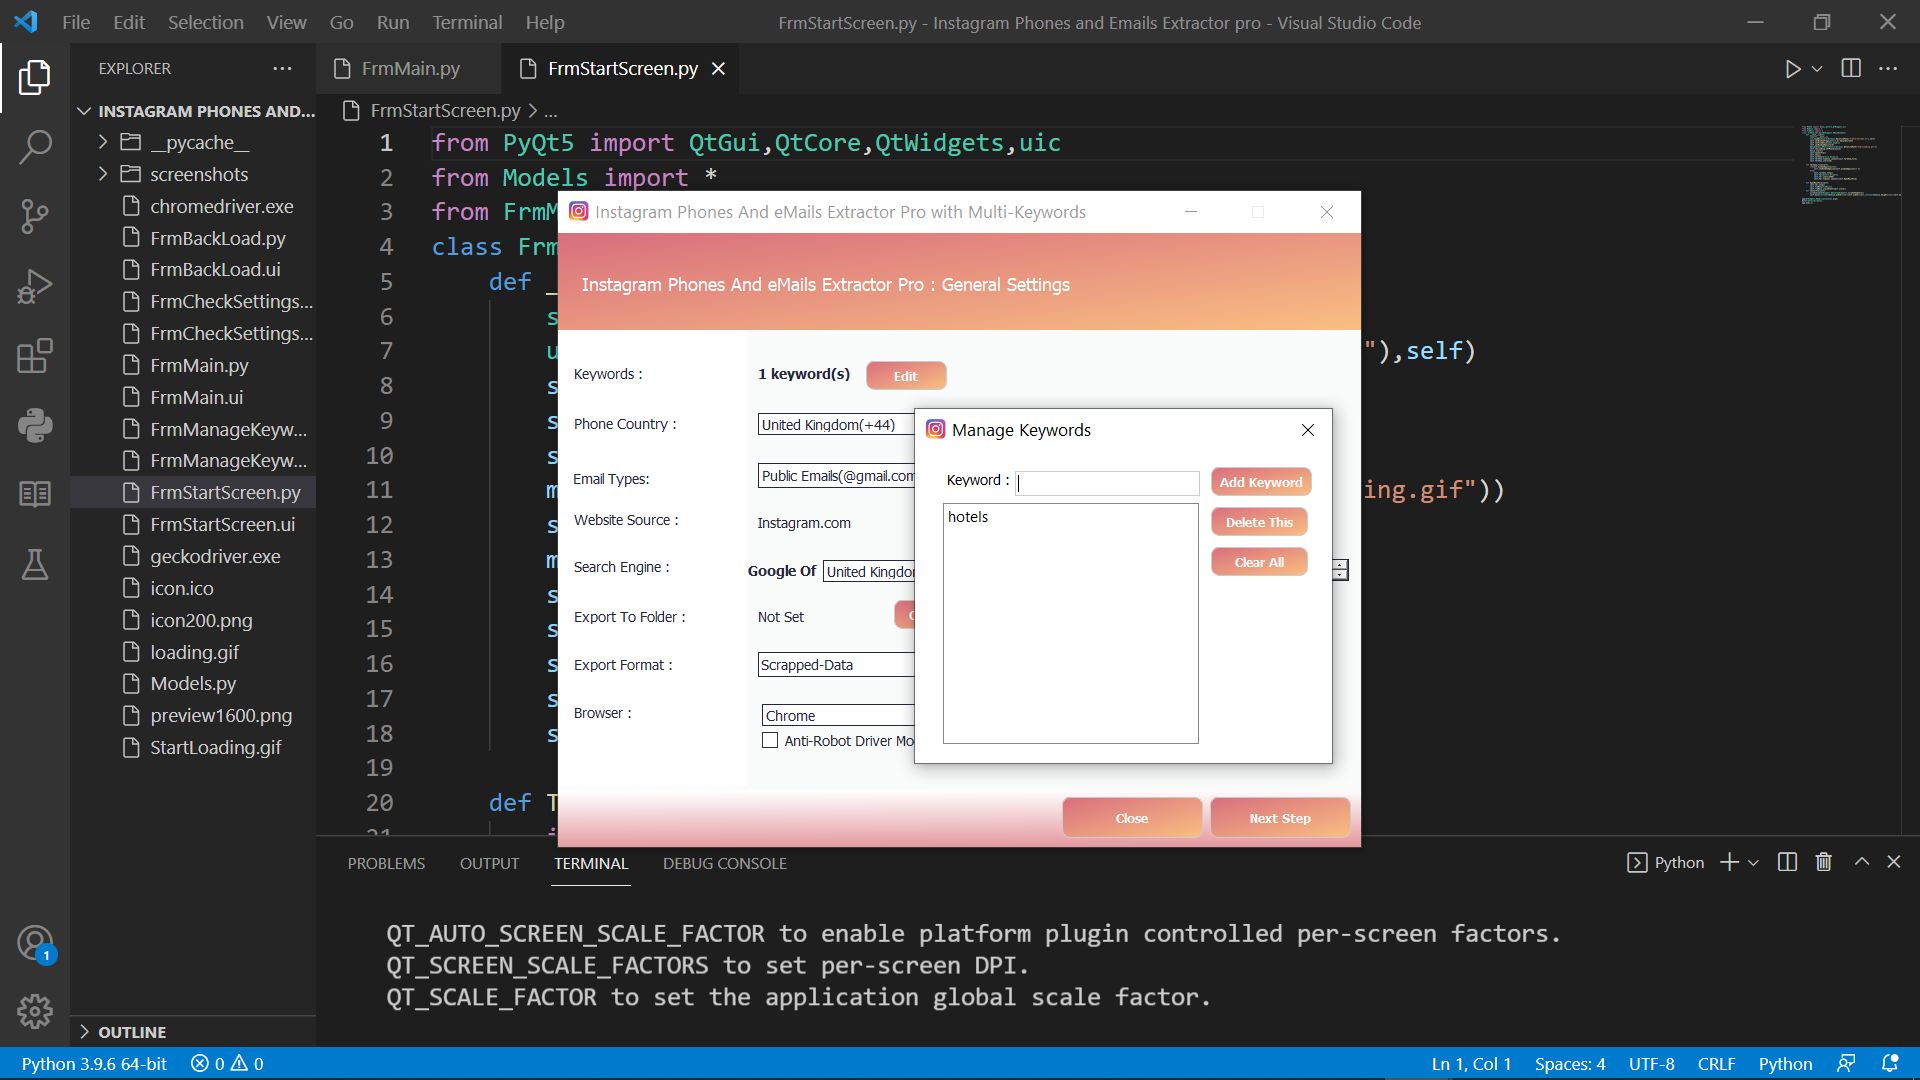Click Spaces: 4 indentation in status bar
1920x1080 pixels.
pyautogui.click(x=1570, y=1064)
